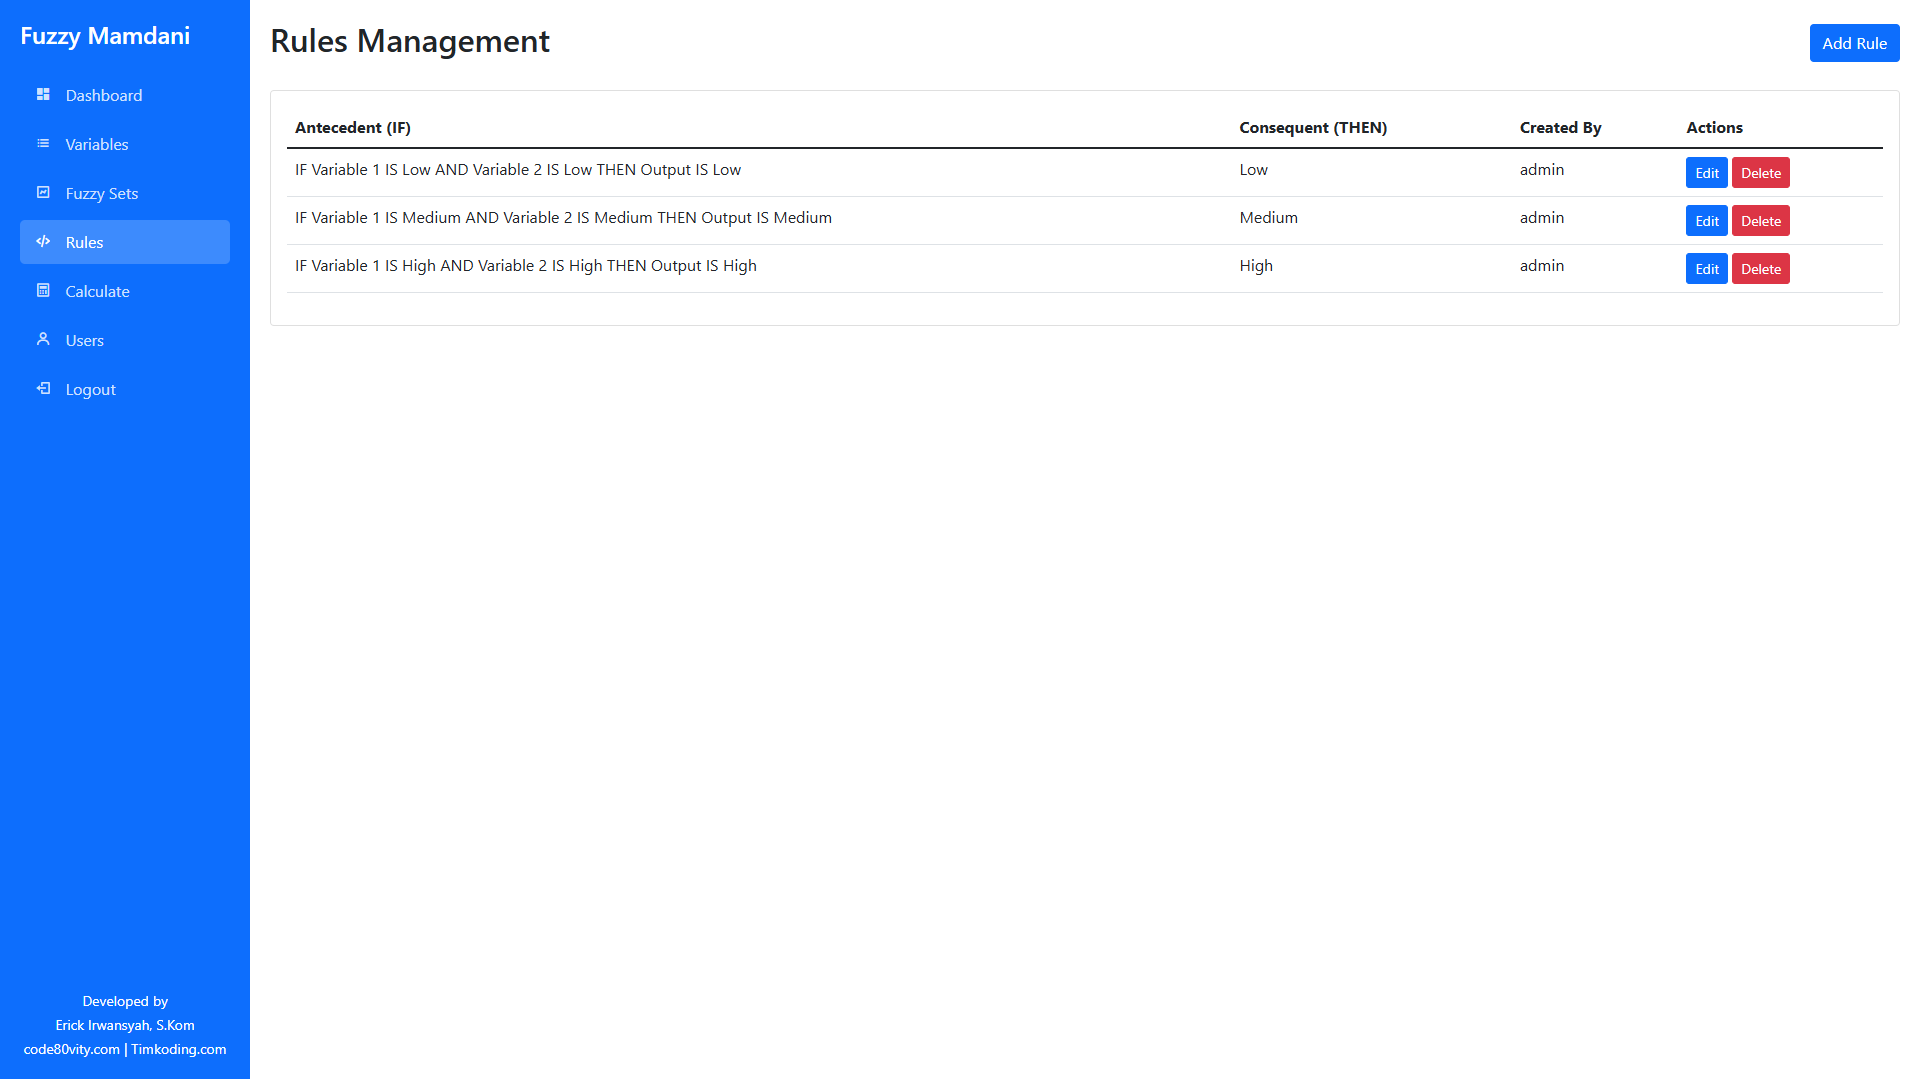This screenshot has width=1919, height=1079.
Task: Select the rule text ending 'Output IS Medium'
Action: click(563, 217)
